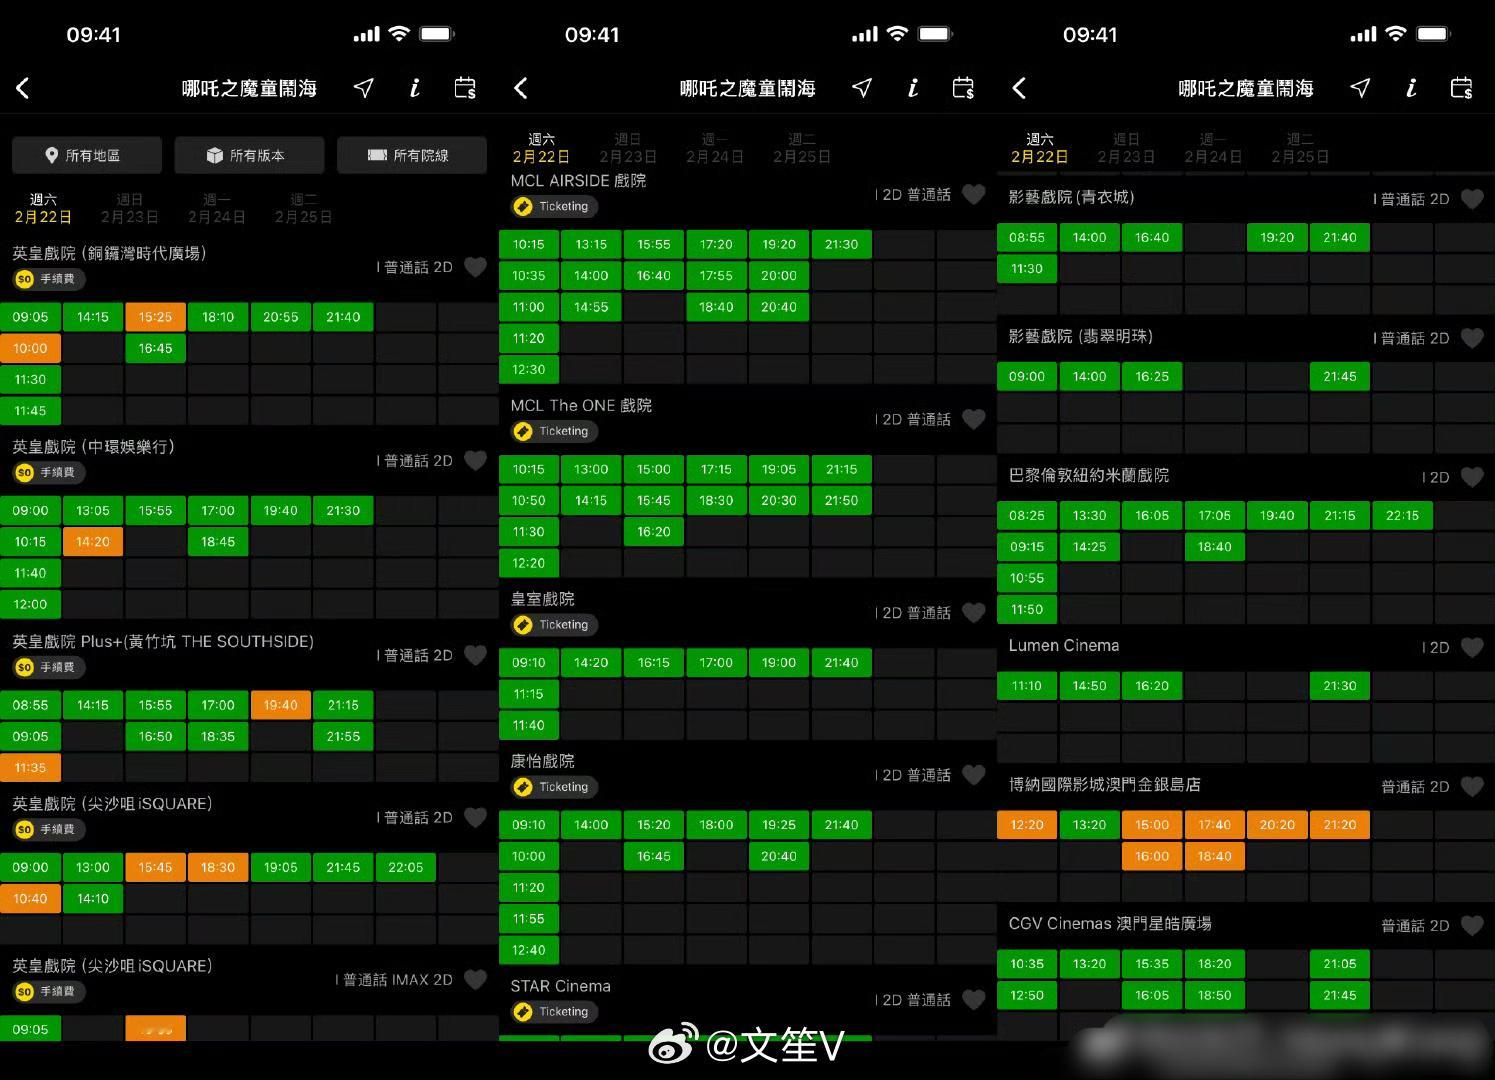Screen dimensions: 1495x1080
Task: Favorite CGV Cinemas 澳門星皓廣場 heart
Action: coord(1472,925)
